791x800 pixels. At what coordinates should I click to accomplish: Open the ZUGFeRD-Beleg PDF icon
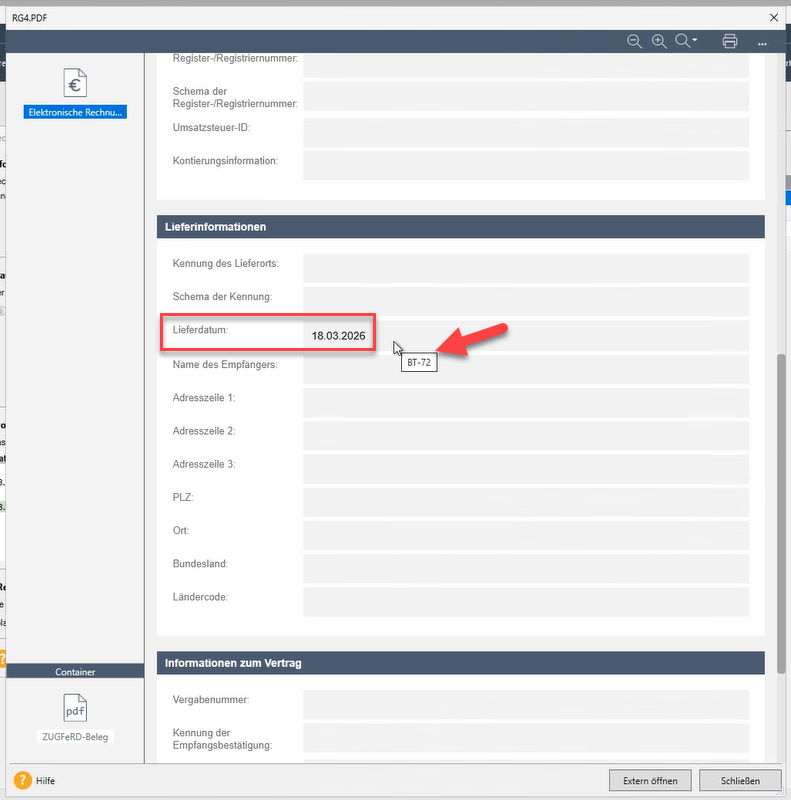(x=75, y=711)
